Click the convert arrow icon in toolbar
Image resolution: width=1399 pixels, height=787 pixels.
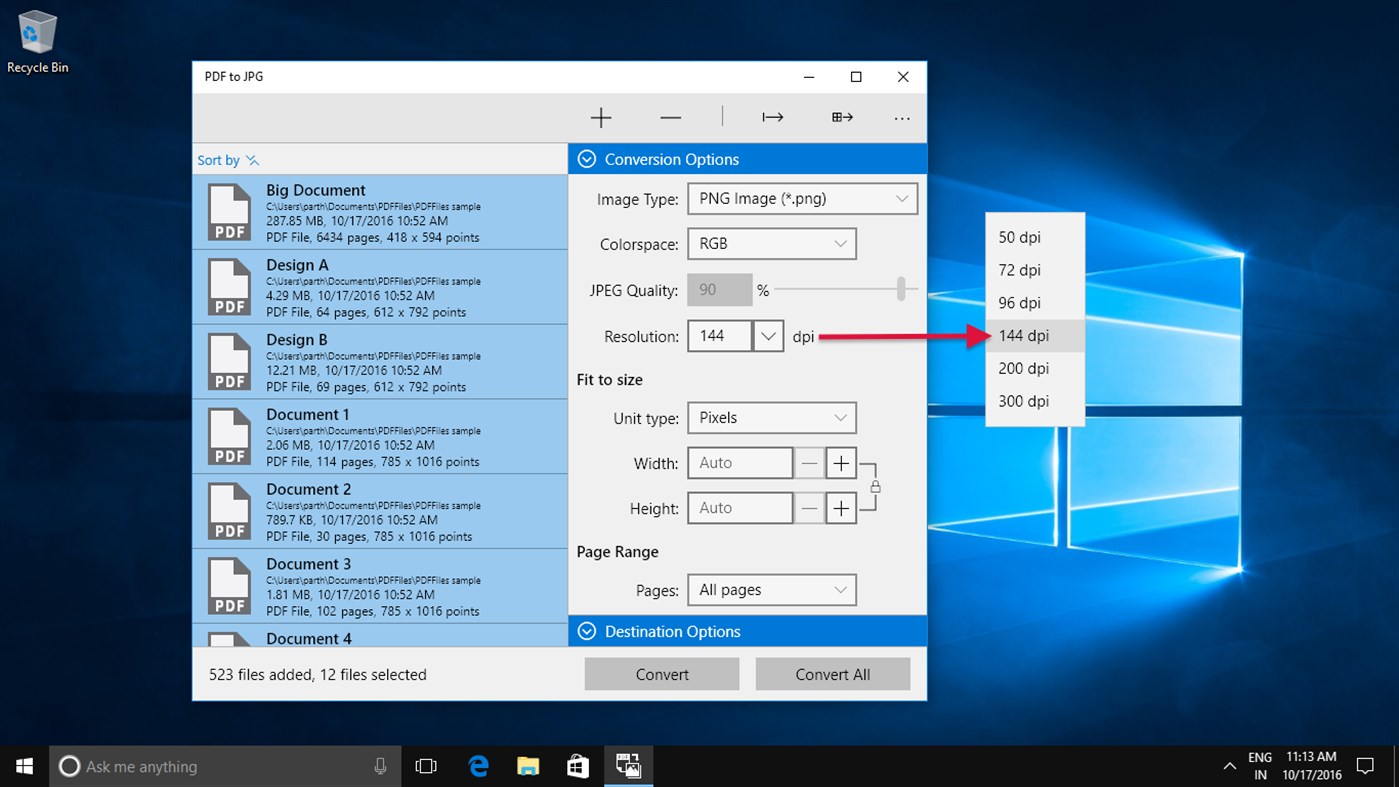pos(772,118)
